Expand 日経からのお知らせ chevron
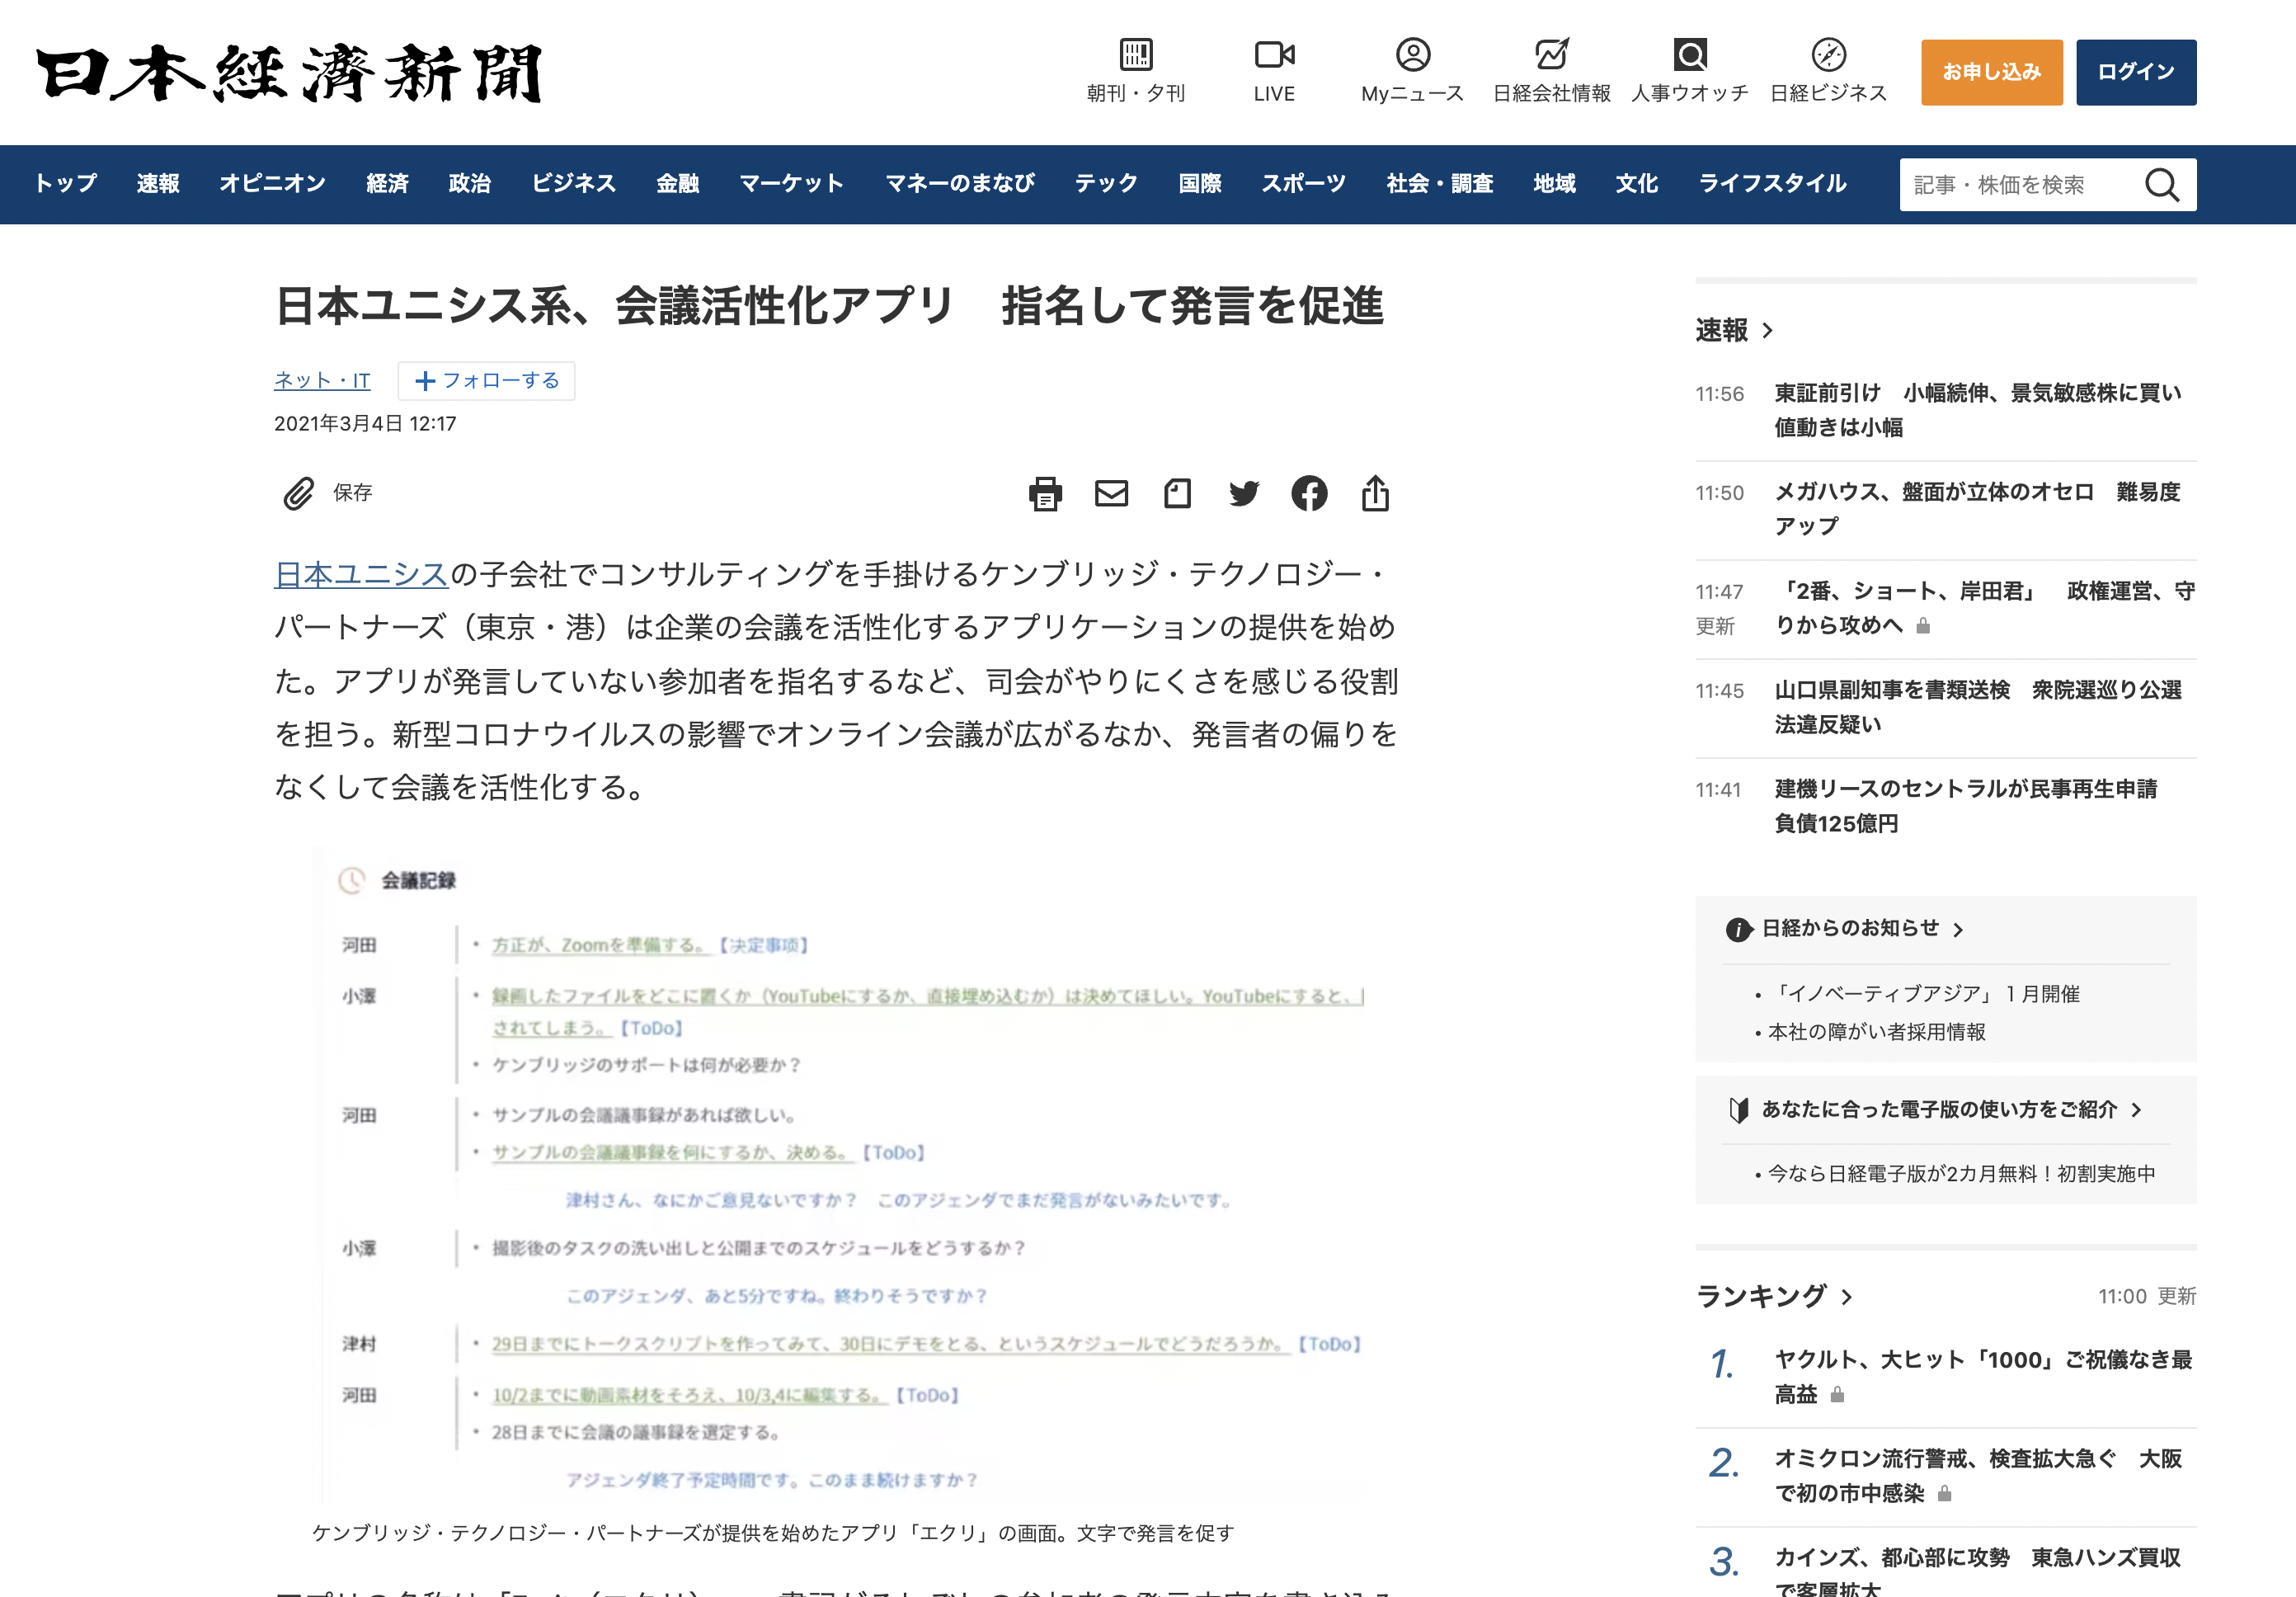The image size is (2296, 1597). [x=1958, y=930]
